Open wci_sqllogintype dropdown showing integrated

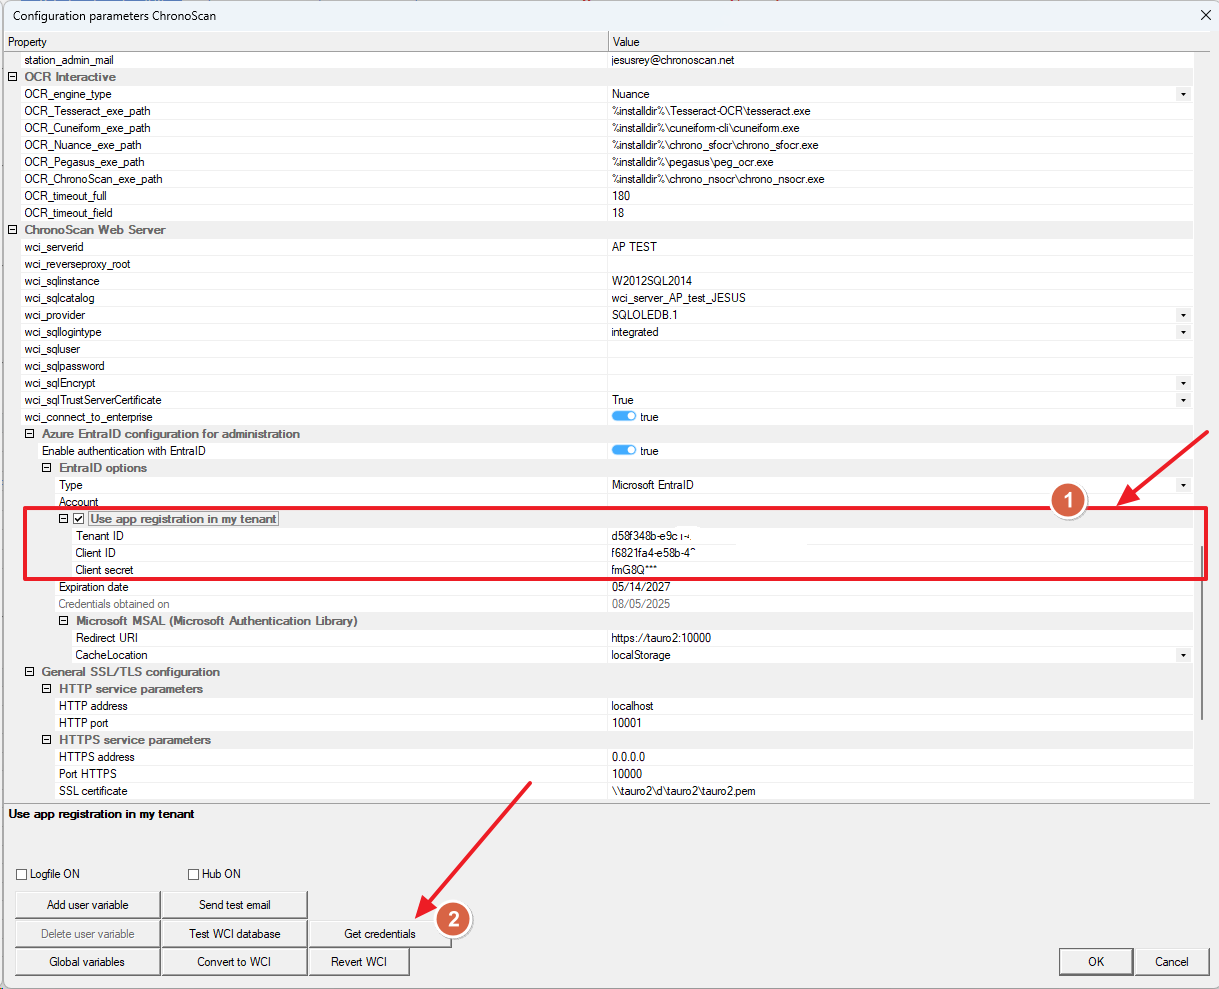click(1183, 332)
